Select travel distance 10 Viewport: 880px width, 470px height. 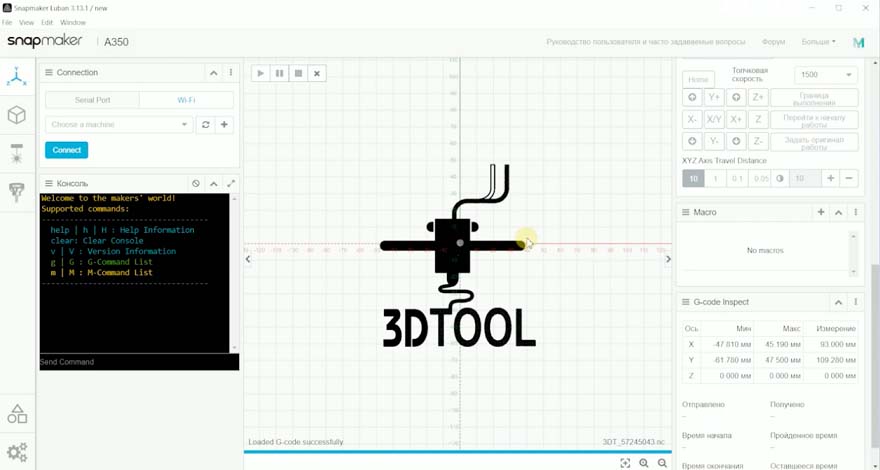click(x=693, y=179)
